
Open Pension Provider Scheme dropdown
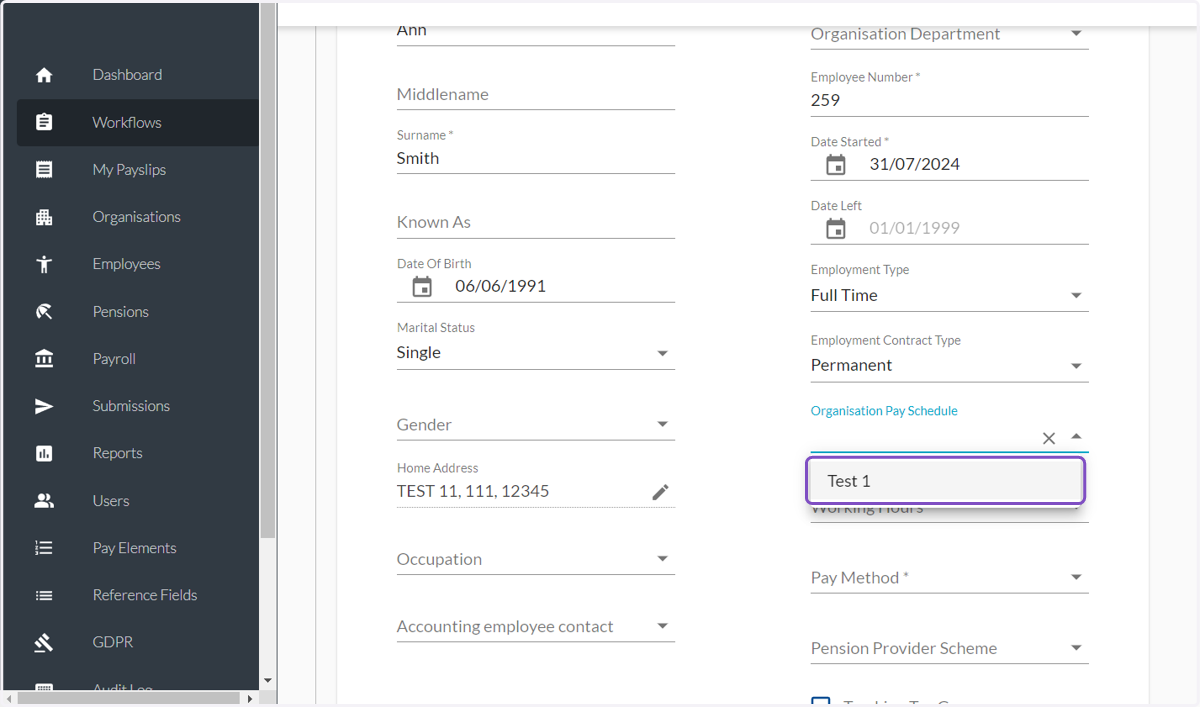(x=1076, y=648)
